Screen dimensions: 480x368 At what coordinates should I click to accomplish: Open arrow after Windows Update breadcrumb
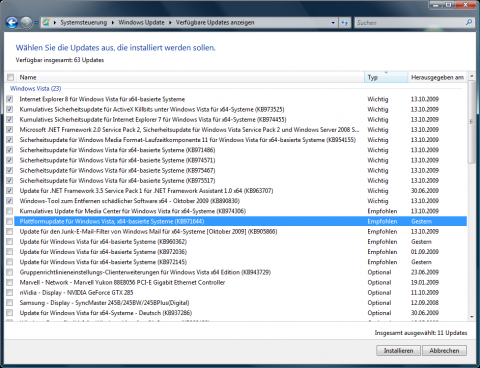[170, 23]
